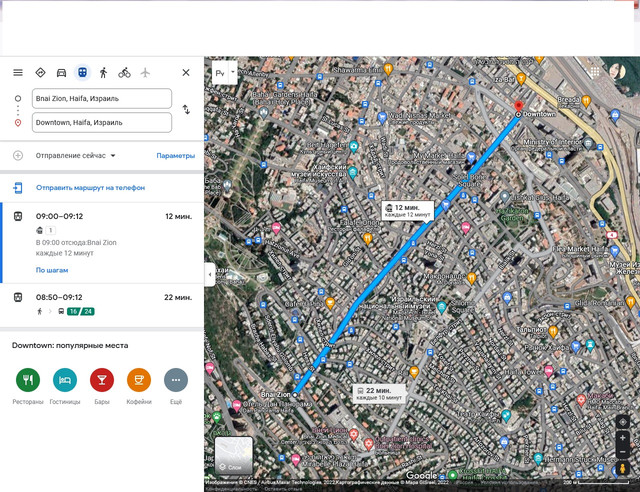640x492 pixels.
Task: Open the Haifa Museum of Art marker
Action: 353,172
